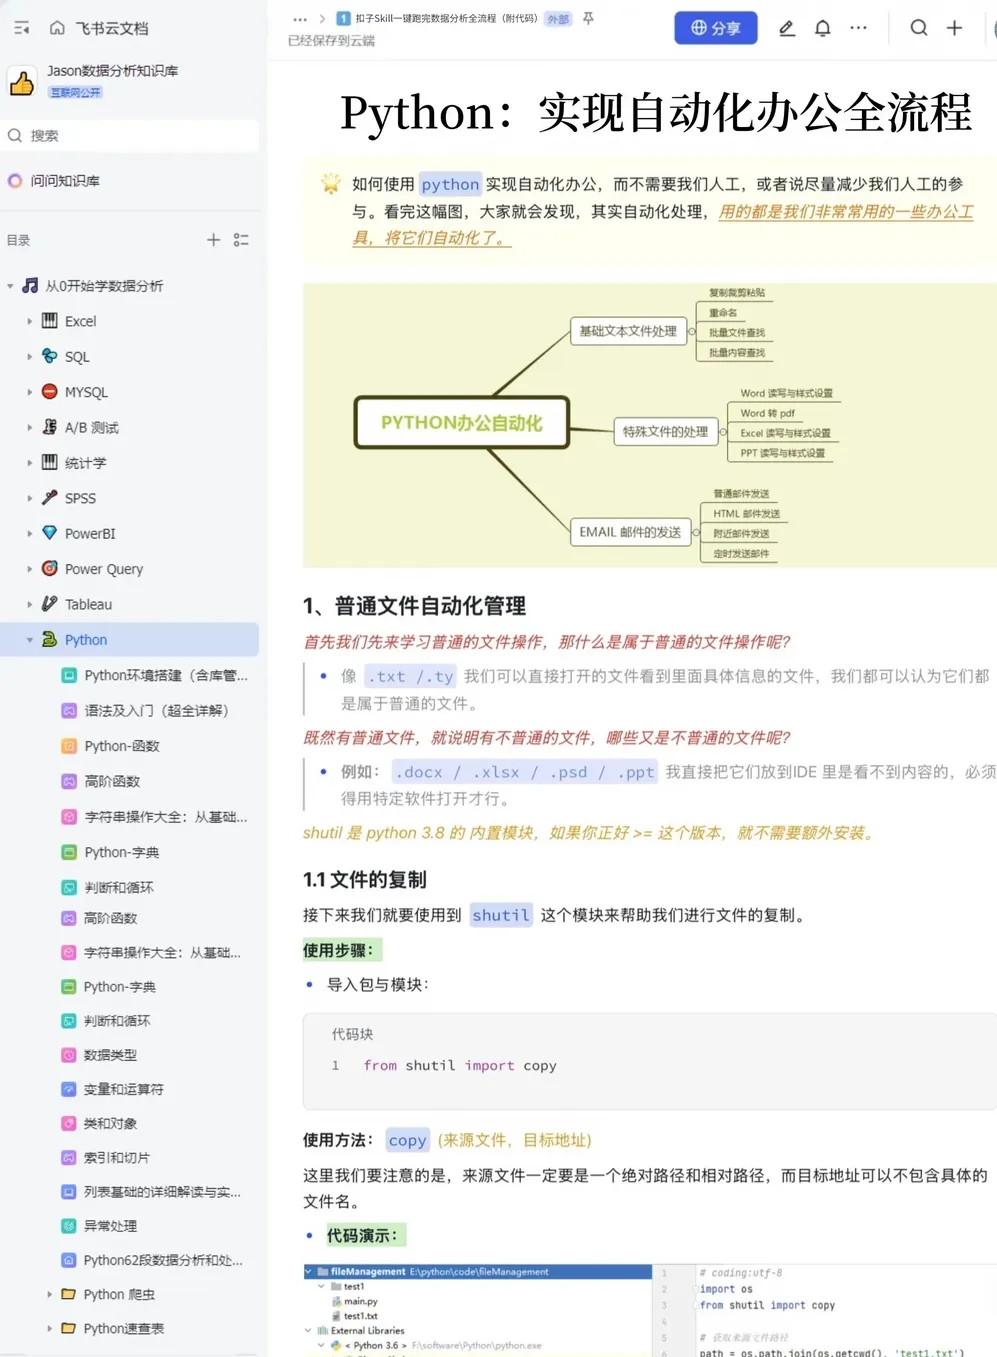Select the SPSS microphone icon
This screenshot has width=997, height=1357.
click(x=49, y=498)
